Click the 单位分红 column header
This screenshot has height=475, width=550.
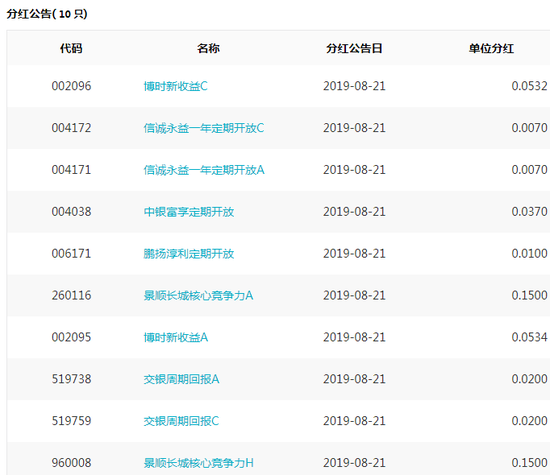coord(491,48)
